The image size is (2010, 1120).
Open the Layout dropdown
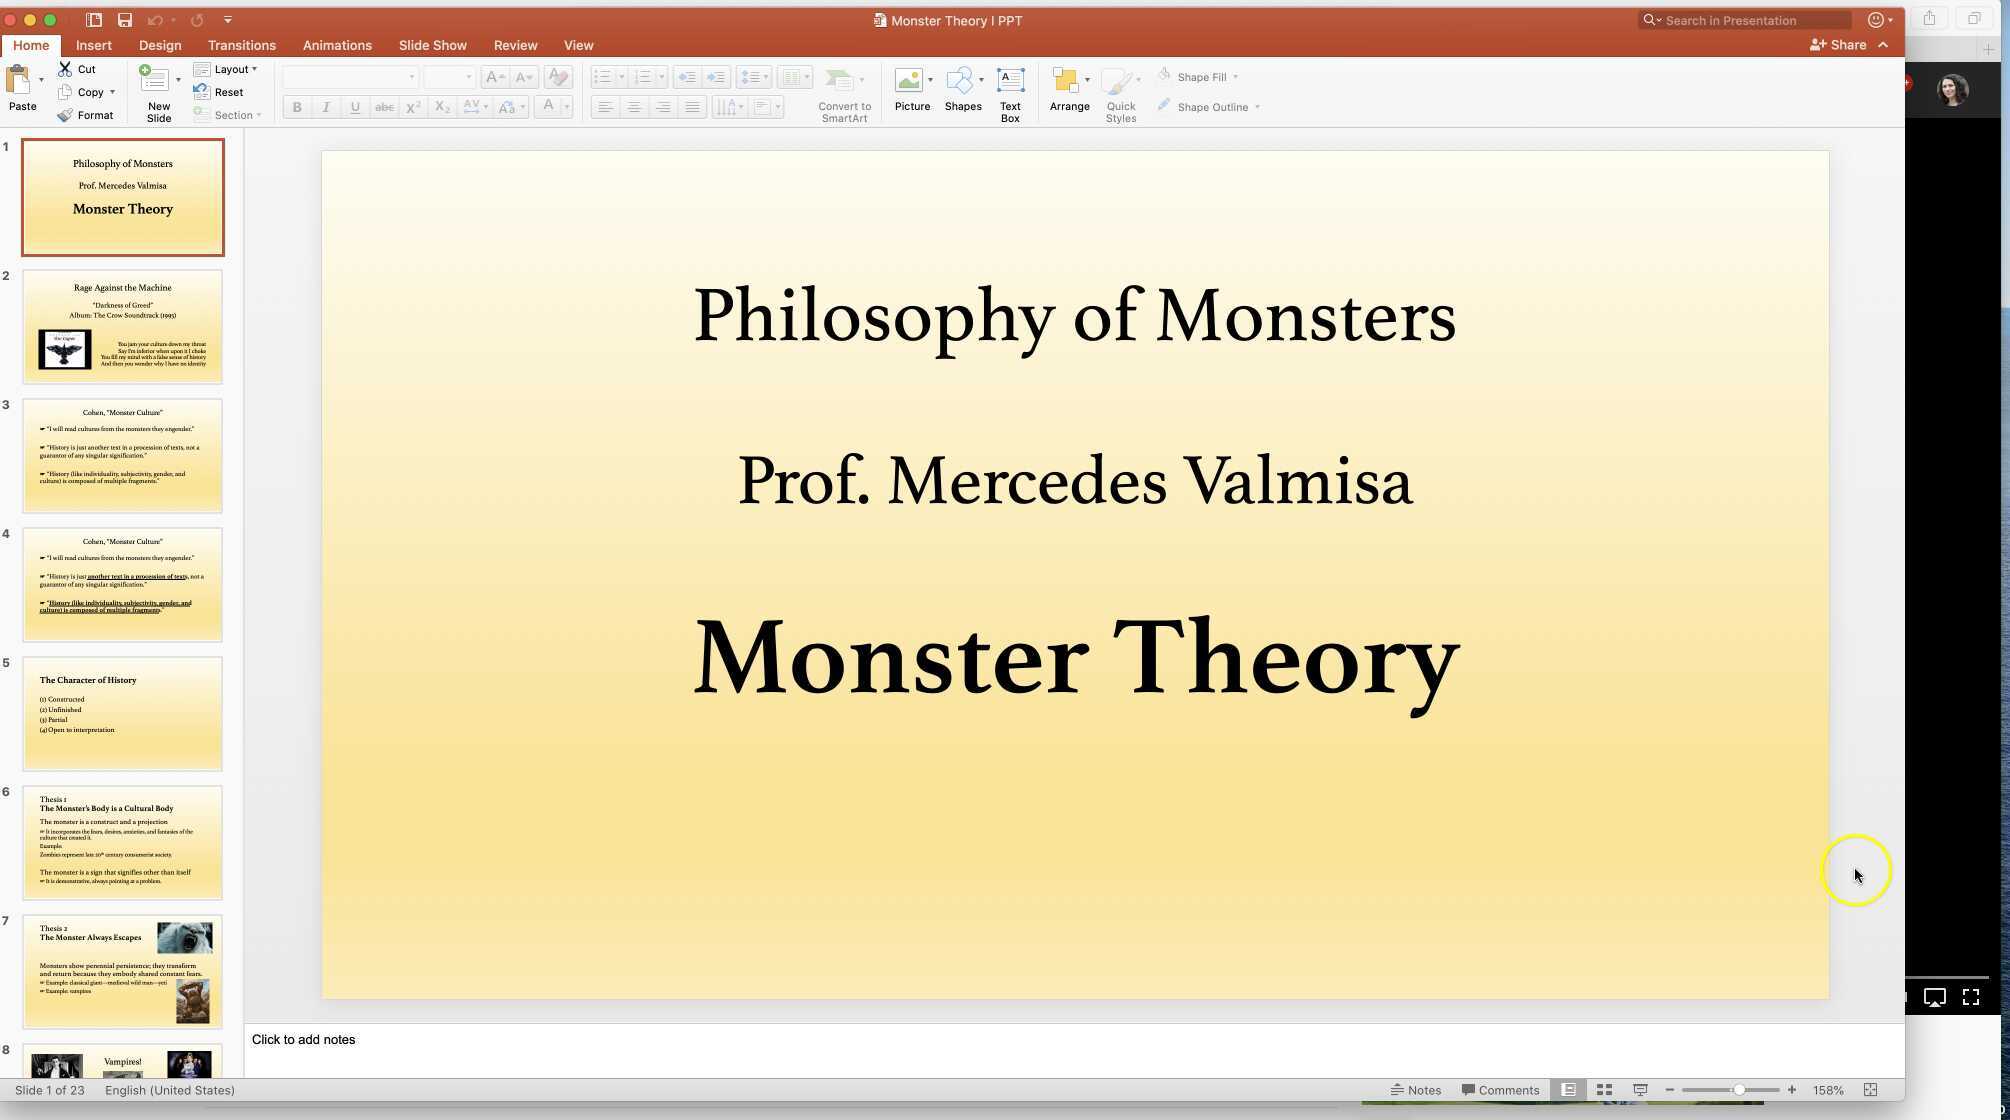[228, 69]
